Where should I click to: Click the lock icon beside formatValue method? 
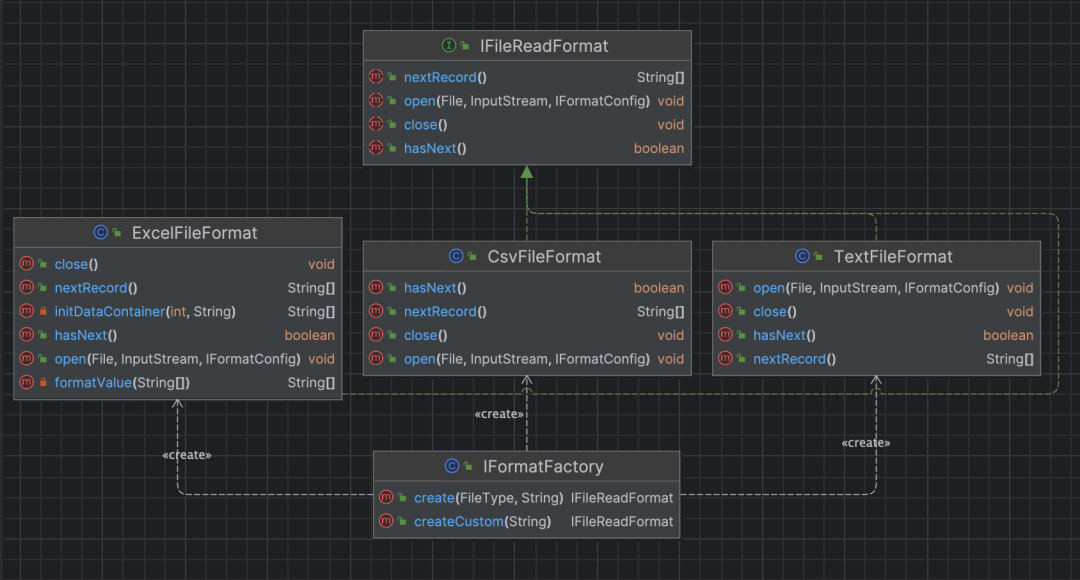pos(43,382)
